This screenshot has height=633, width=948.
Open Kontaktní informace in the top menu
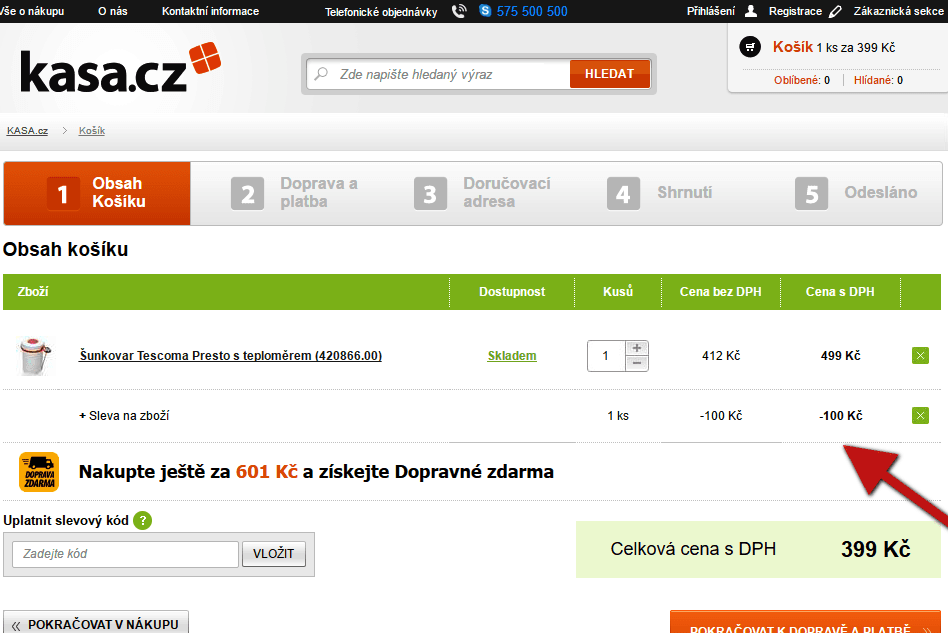pos(211,11)
